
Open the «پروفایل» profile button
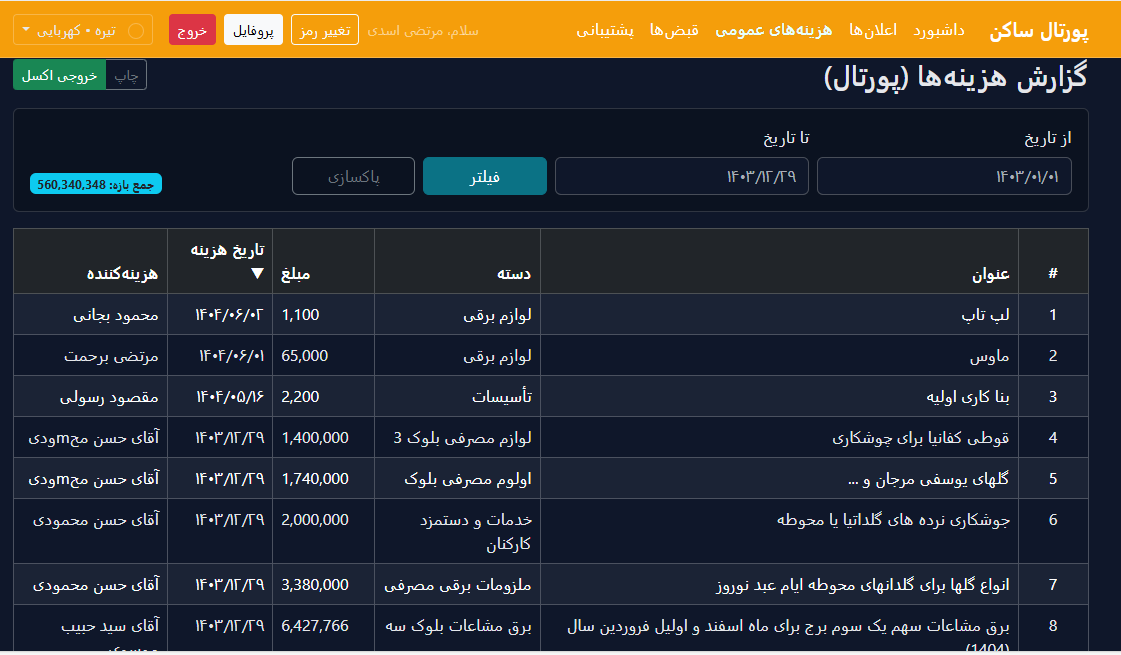pyautogui.click(x=252, y=30)
